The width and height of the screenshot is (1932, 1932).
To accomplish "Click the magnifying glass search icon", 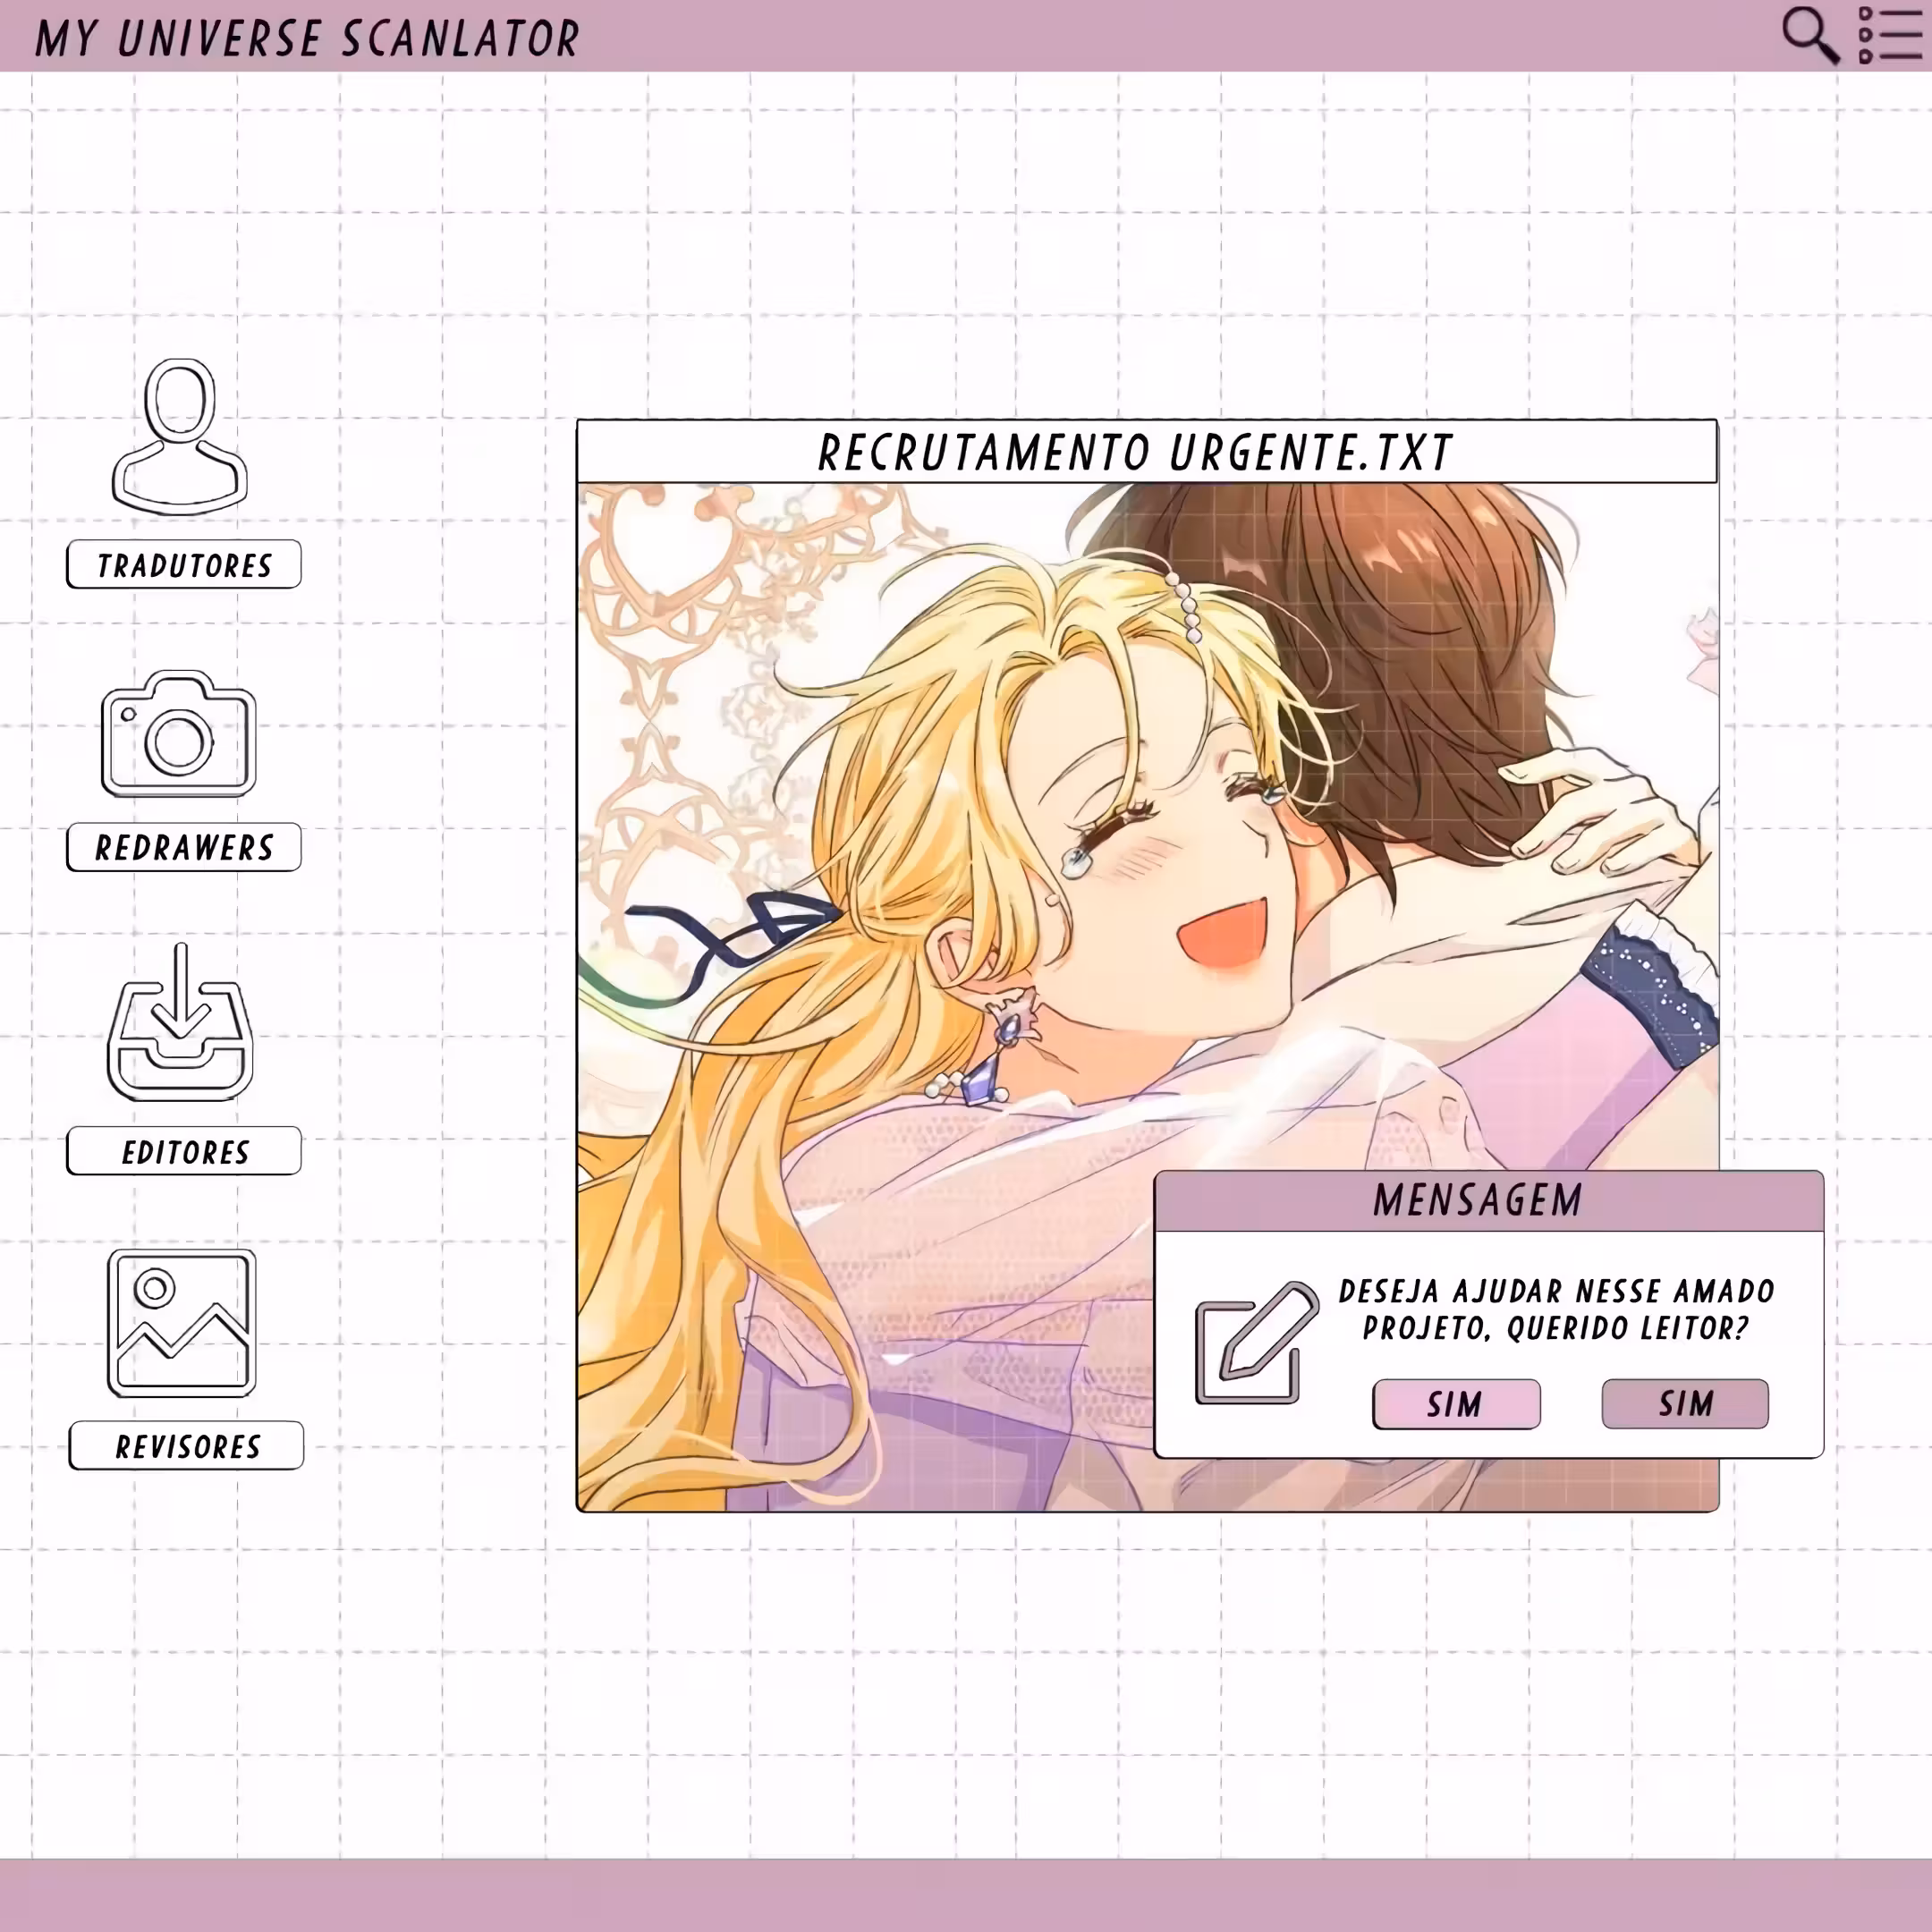I will 1811,35.
